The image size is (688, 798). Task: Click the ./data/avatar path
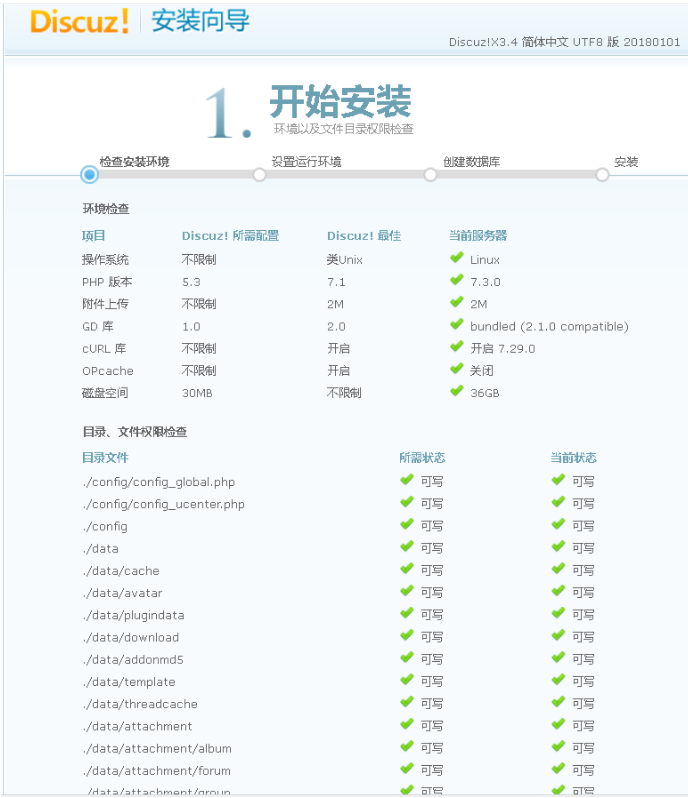tap(123, 593)
